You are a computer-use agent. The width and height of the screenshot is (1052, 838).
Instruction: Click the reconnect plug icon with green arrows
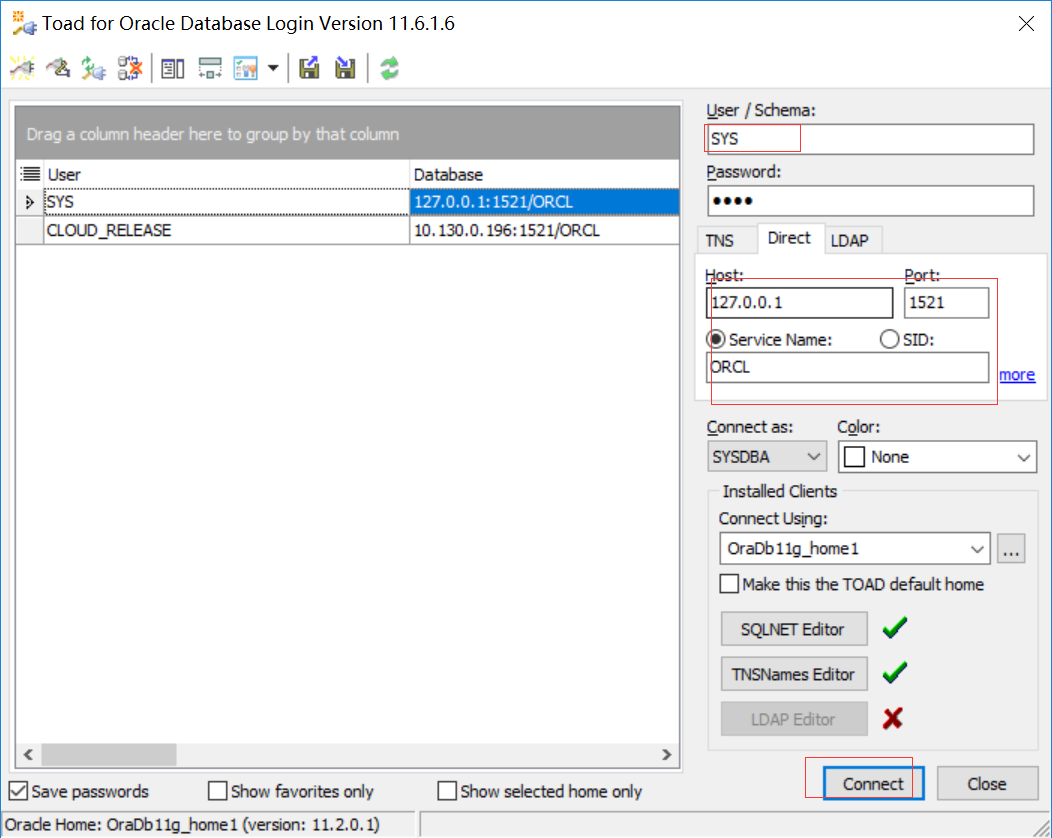tap(93, 68)
